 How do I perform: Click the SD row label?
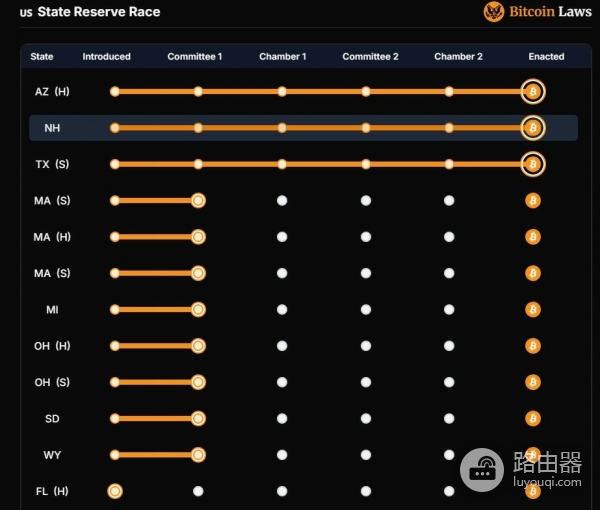52,419
